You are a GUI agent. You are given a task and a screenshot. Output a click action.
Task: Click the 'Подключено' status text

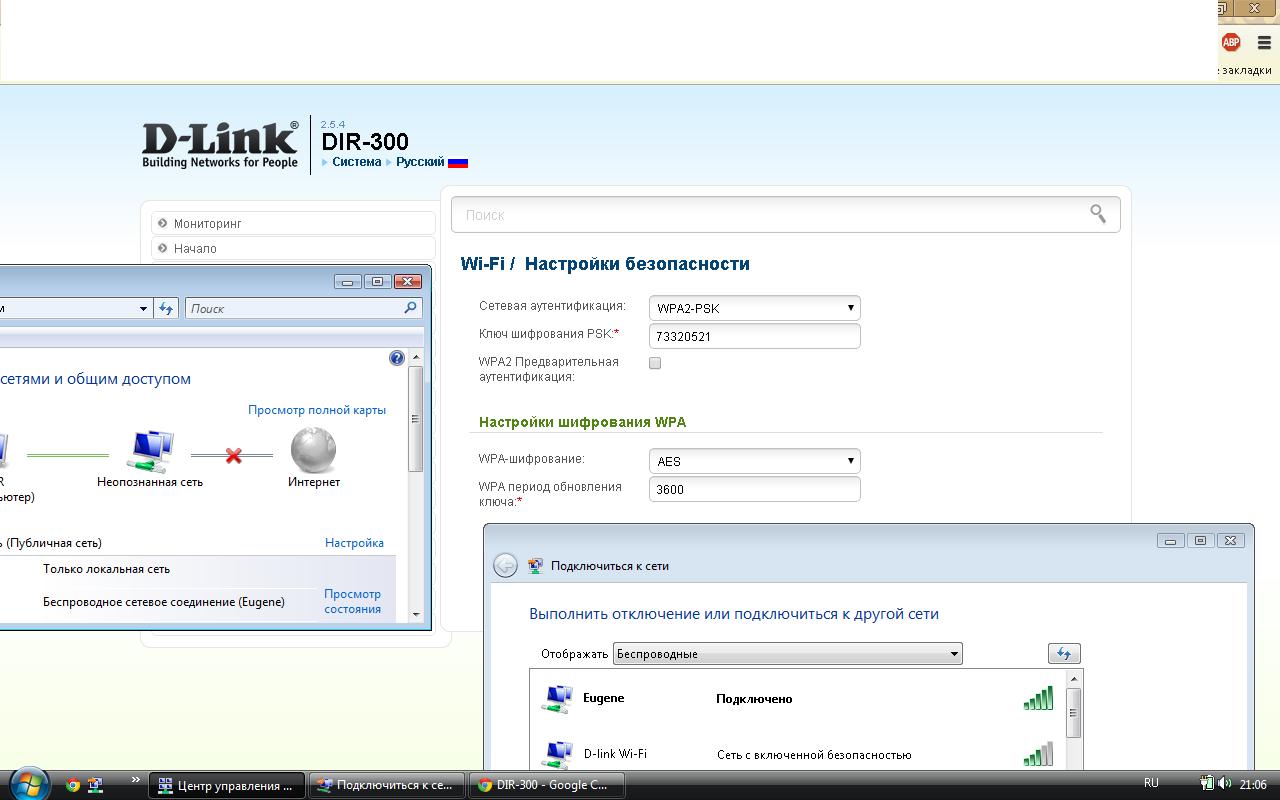(x=754, y=699)
